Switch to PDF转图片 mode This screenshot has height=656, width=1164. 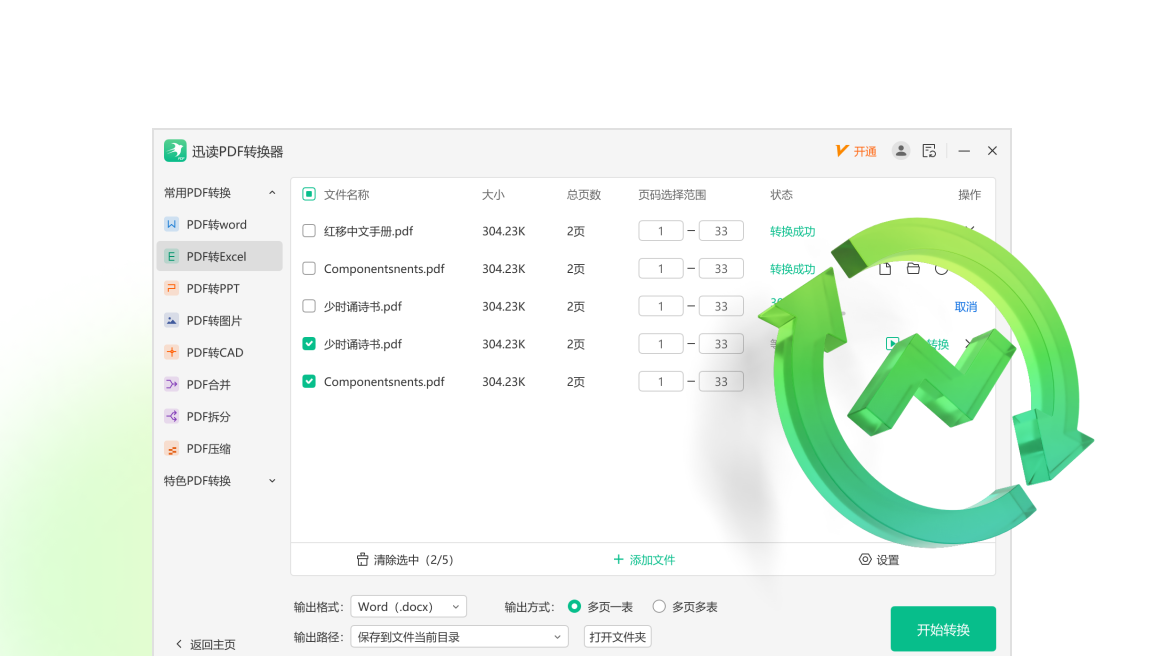click(220, 320)
